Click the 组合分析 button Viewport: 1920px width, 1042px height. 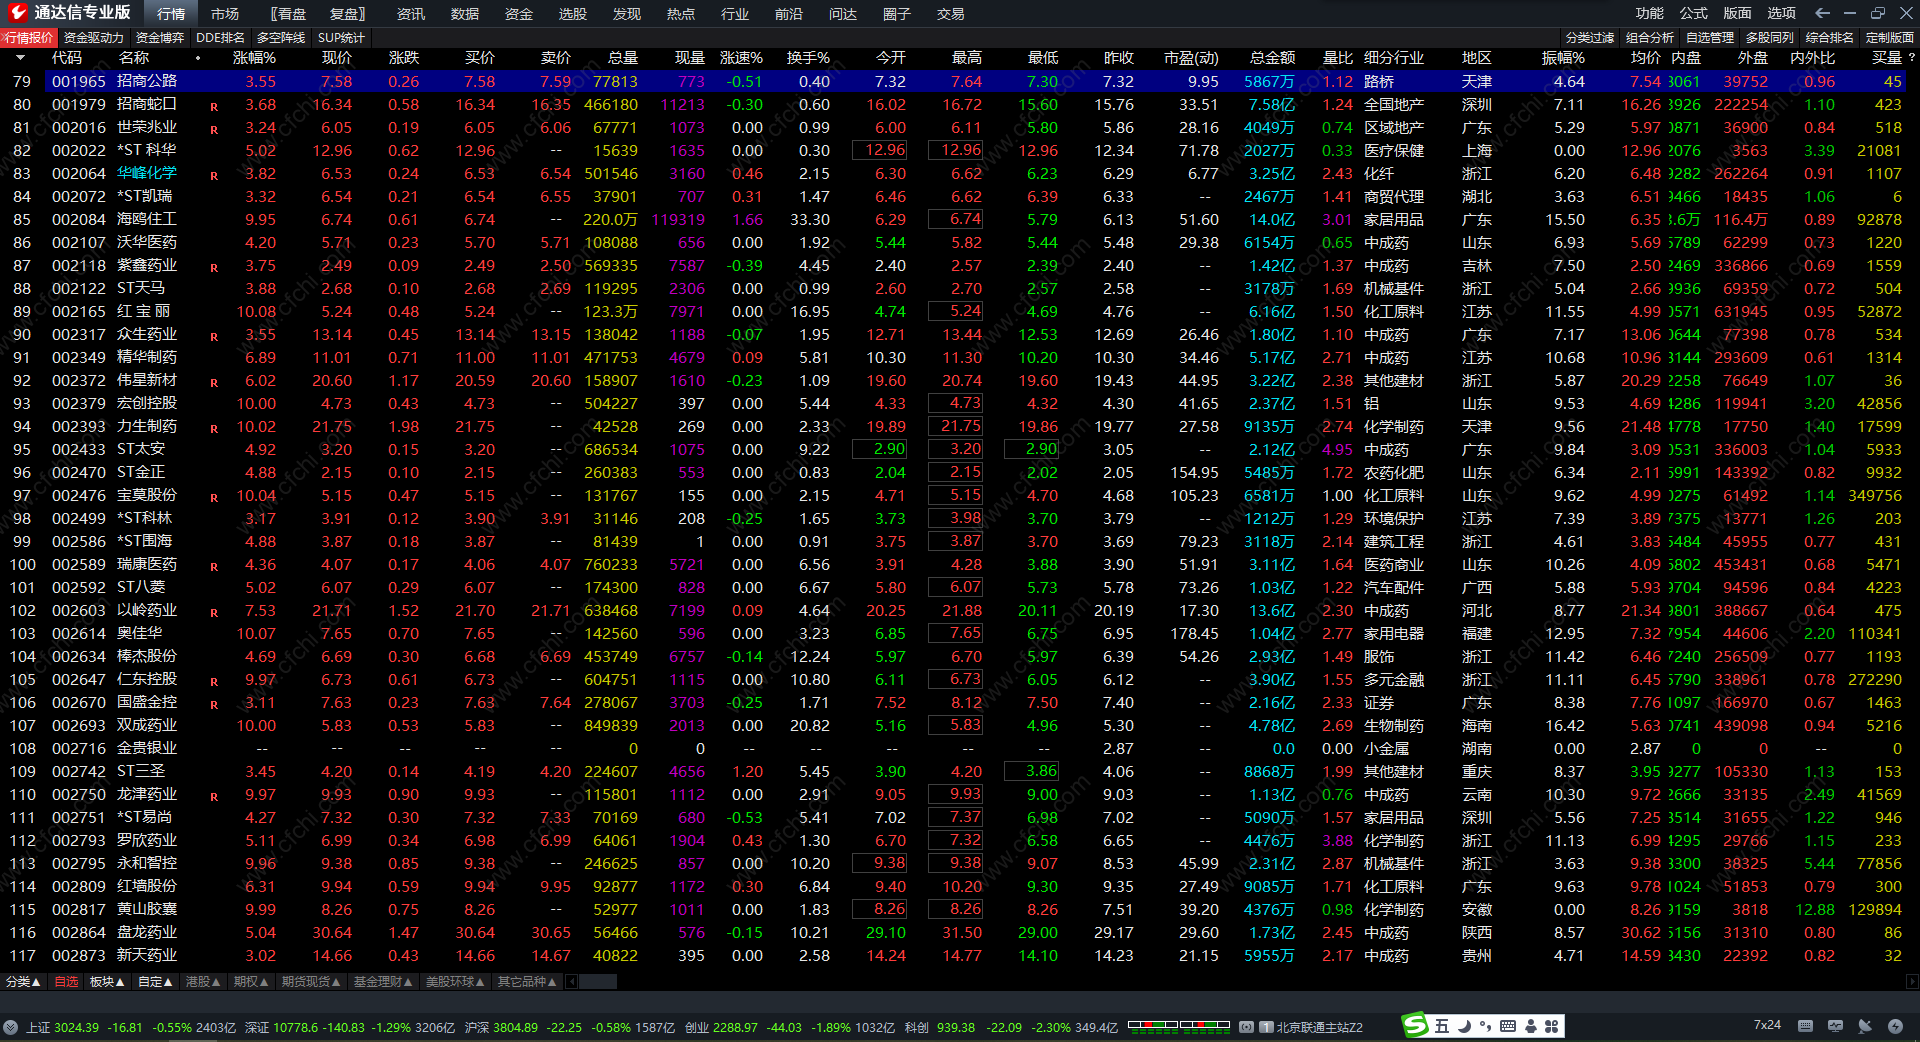point(1650,38)
